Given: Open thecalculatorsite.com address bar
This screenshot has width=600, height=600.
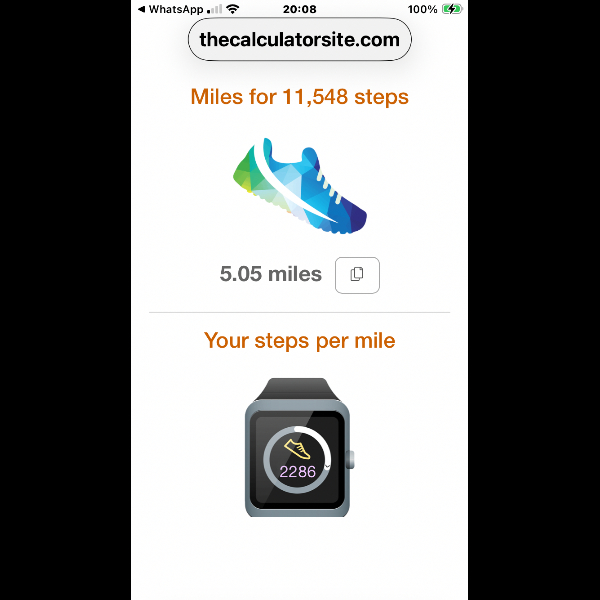Looking at the screenshot, I should pyautogui.click(x=300, y=39).
